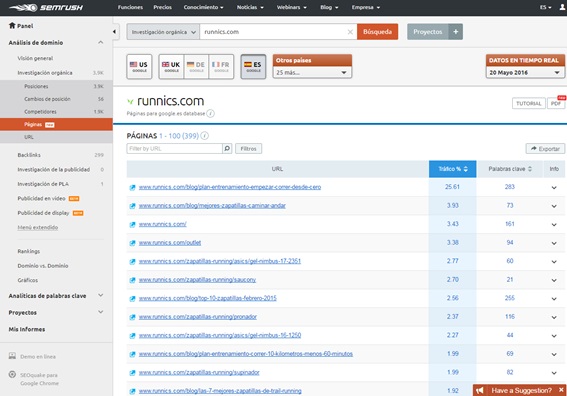Select the UK Google database
Viewport: 567px width, 396px height.
click(171, 66)
